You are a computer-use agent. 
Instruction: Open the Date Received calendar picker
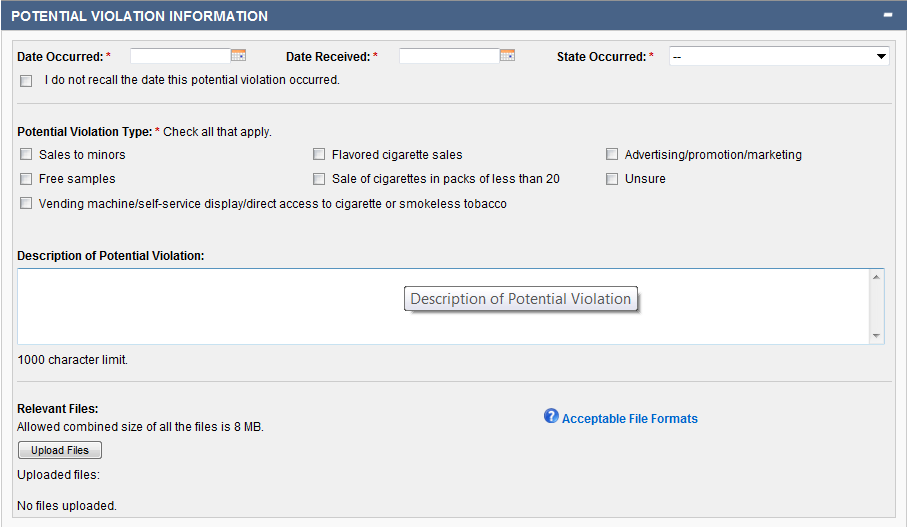(x=507, y=56)
